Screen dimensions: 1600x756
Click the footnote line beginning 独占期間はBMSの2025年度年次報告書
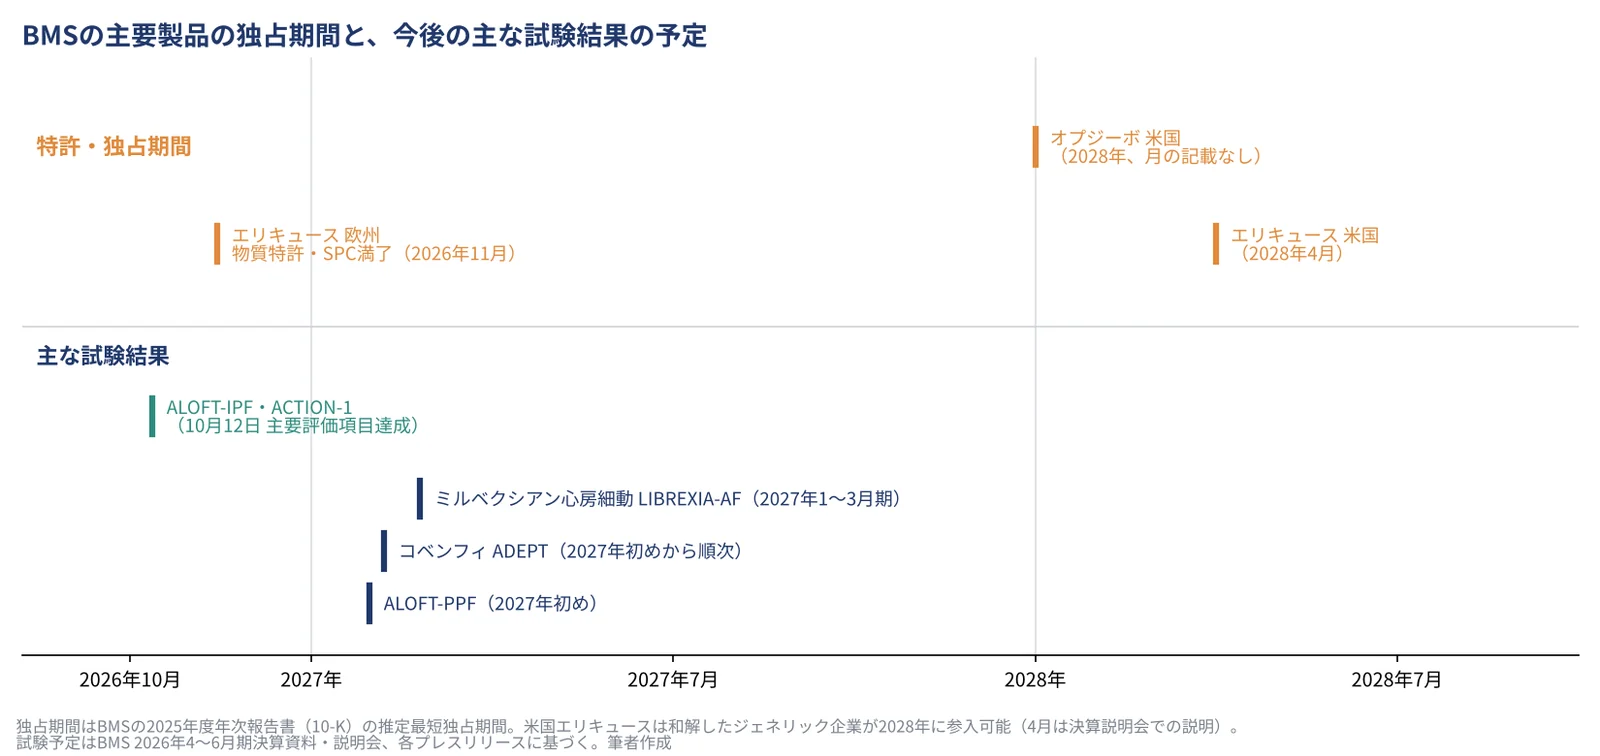click(629, 727)
